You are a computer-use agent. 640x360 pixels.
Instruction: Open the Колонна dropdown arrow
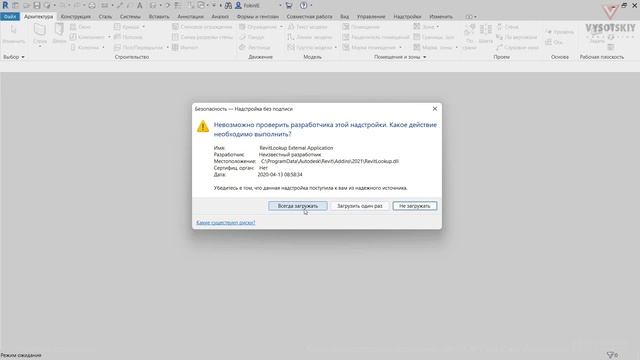pyautogui.click(x=103, y=47)
